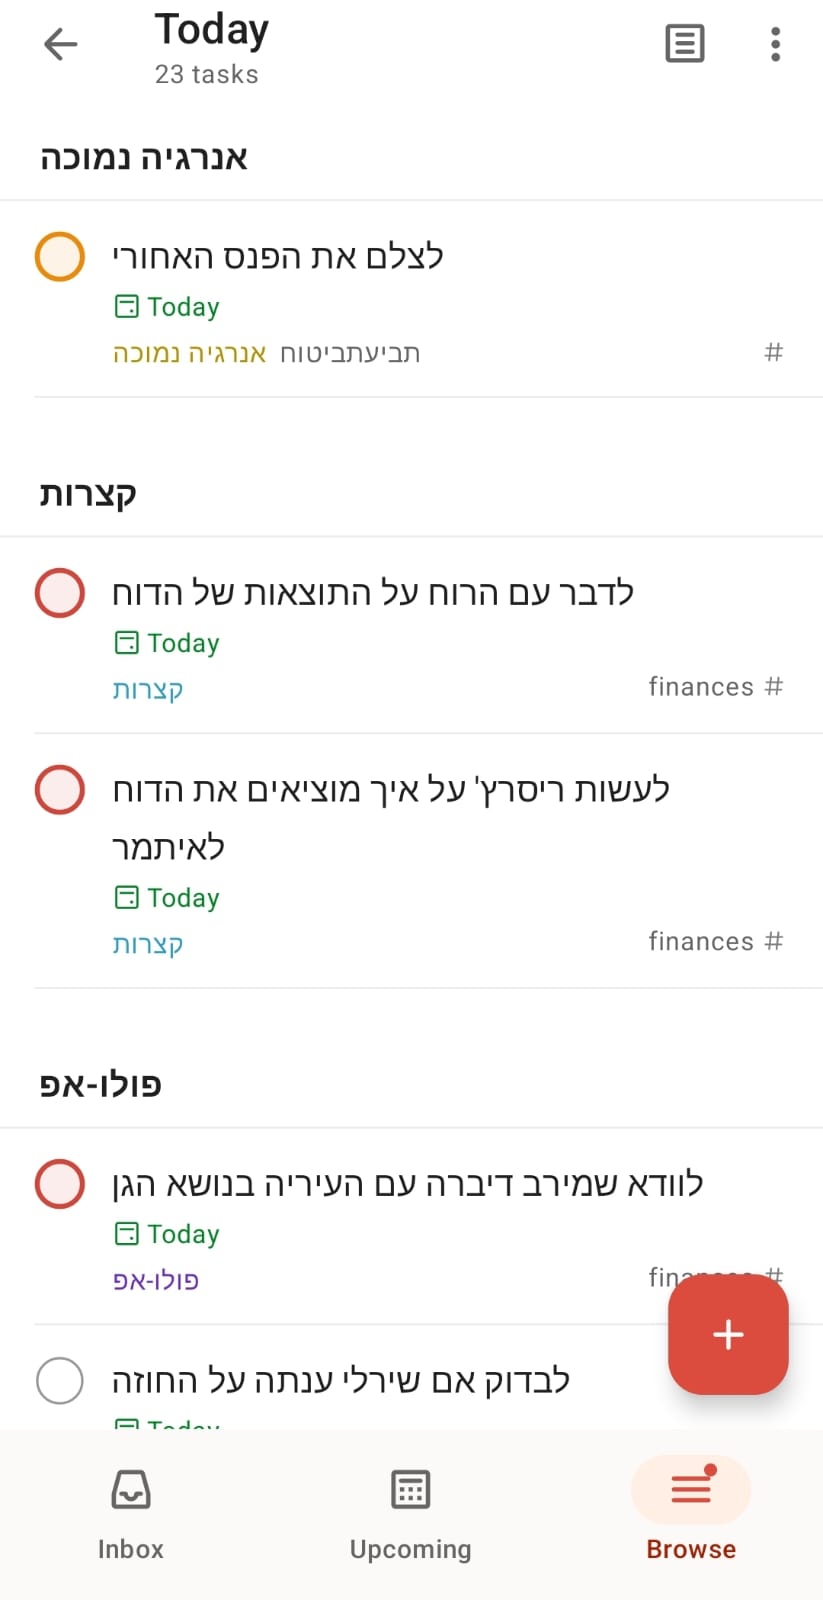Expand the פולו-אפ section header
This screenshot has height=1600, width=823.
coord(101,1085)
